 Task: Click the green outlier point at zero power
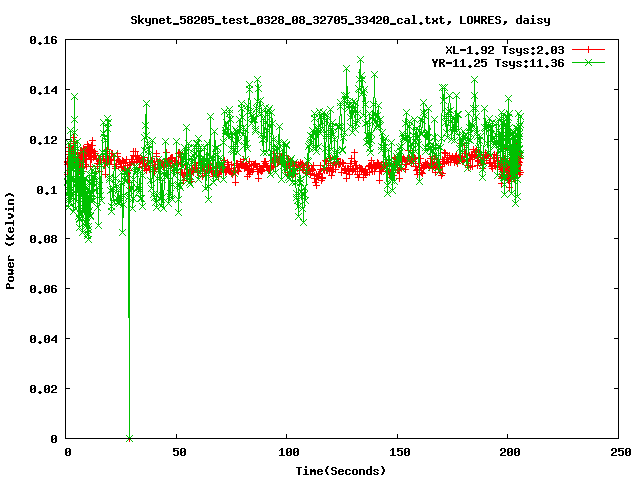tap(129, 439)
